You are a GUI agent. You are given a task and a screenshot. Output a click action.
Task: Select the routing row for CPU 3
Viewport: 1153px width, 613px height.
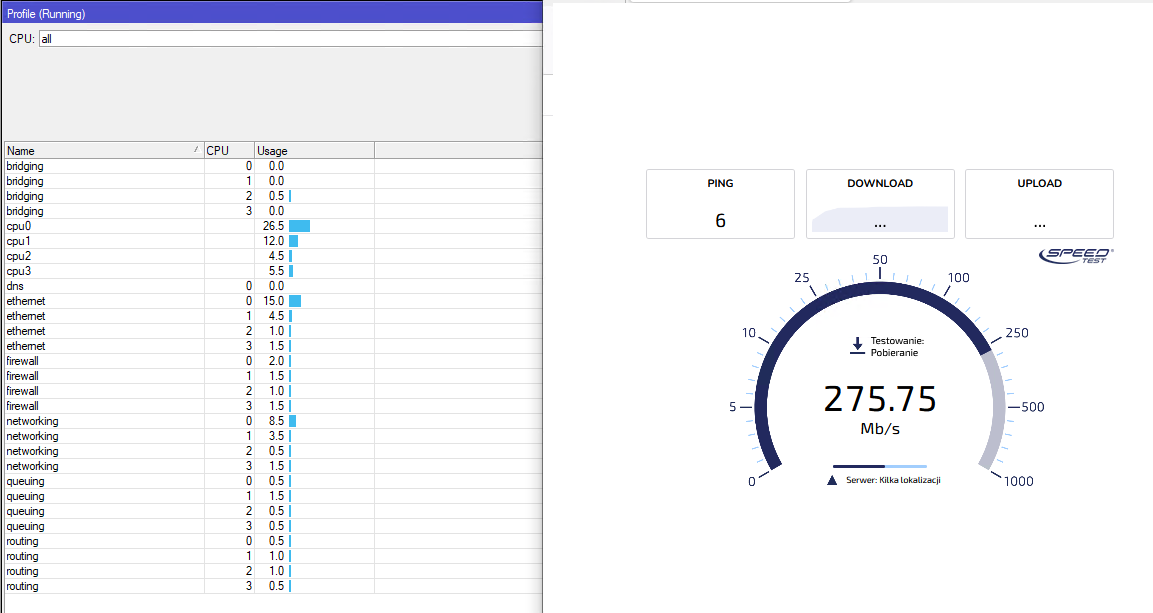point(274,587)
